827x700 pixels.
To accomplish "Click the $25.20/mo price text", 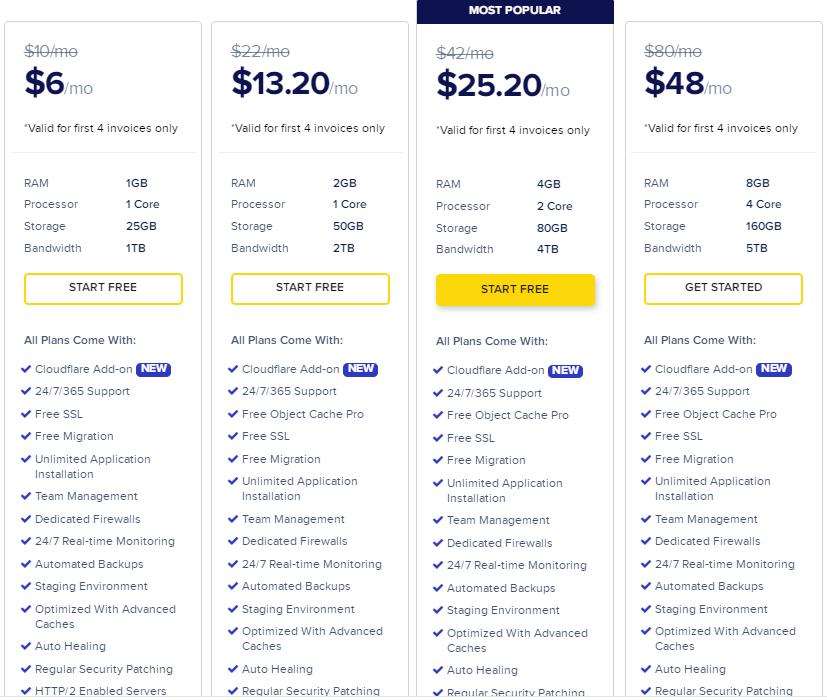I will [503, 87].
